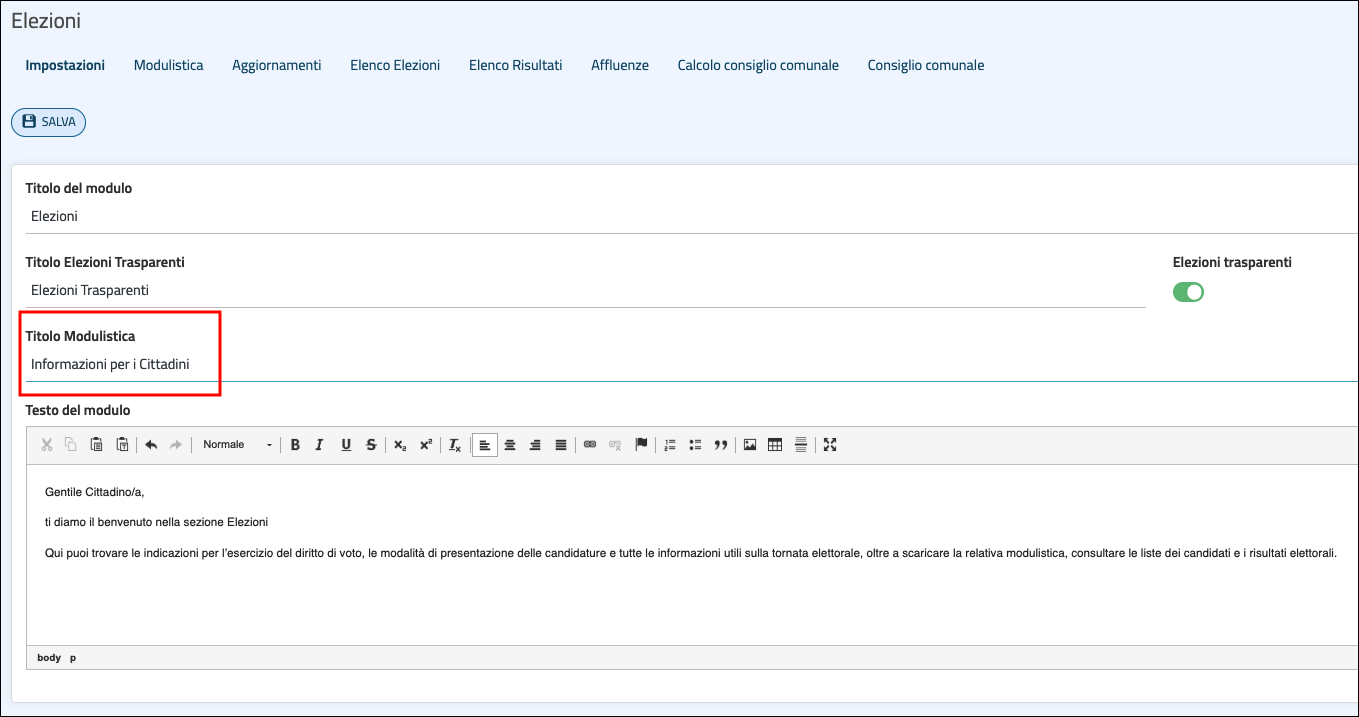Maximize the text editor to fullscreen
This screenshot has width=1359, height=717.
(x=829, y=445)
